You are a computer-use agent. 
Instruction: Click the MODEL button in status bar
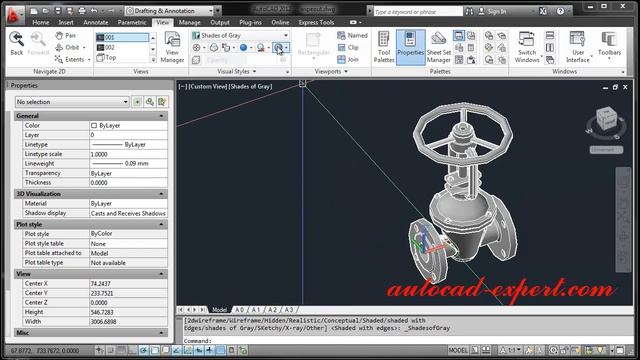tap(458, 350)
